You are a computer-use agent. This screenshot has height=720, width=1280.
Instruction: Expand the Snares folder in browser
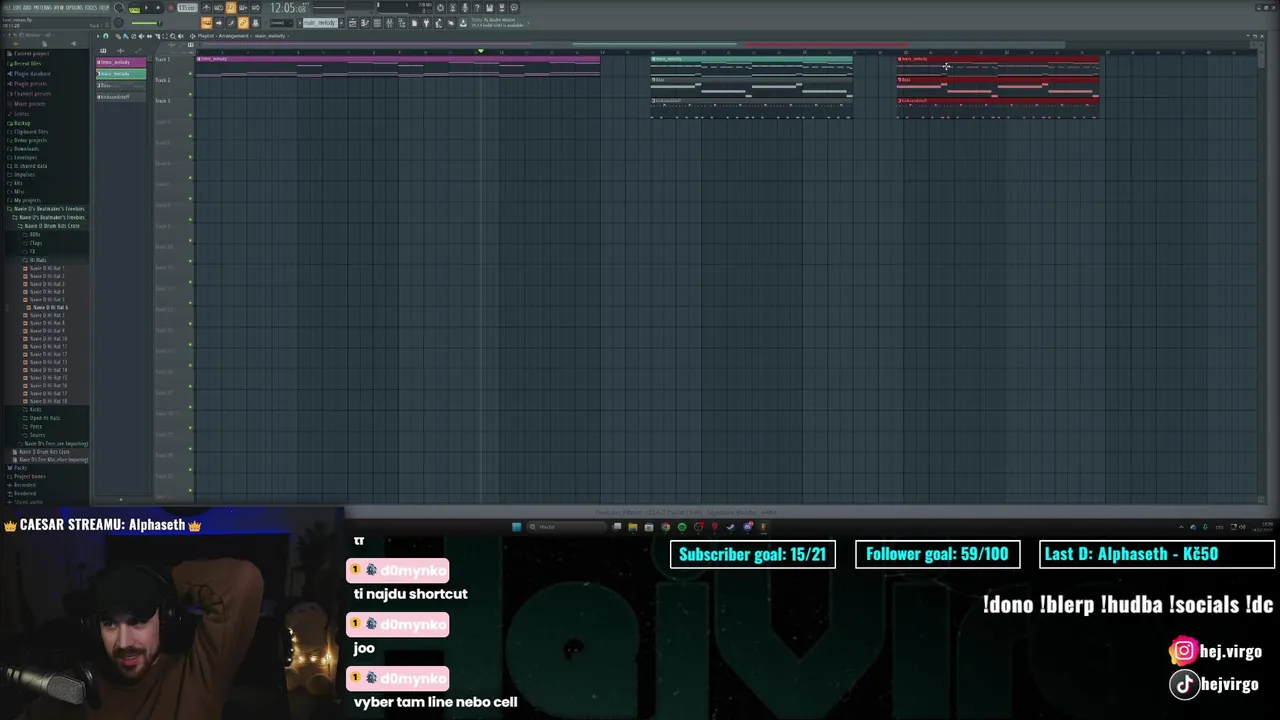(x=35, y=435)
